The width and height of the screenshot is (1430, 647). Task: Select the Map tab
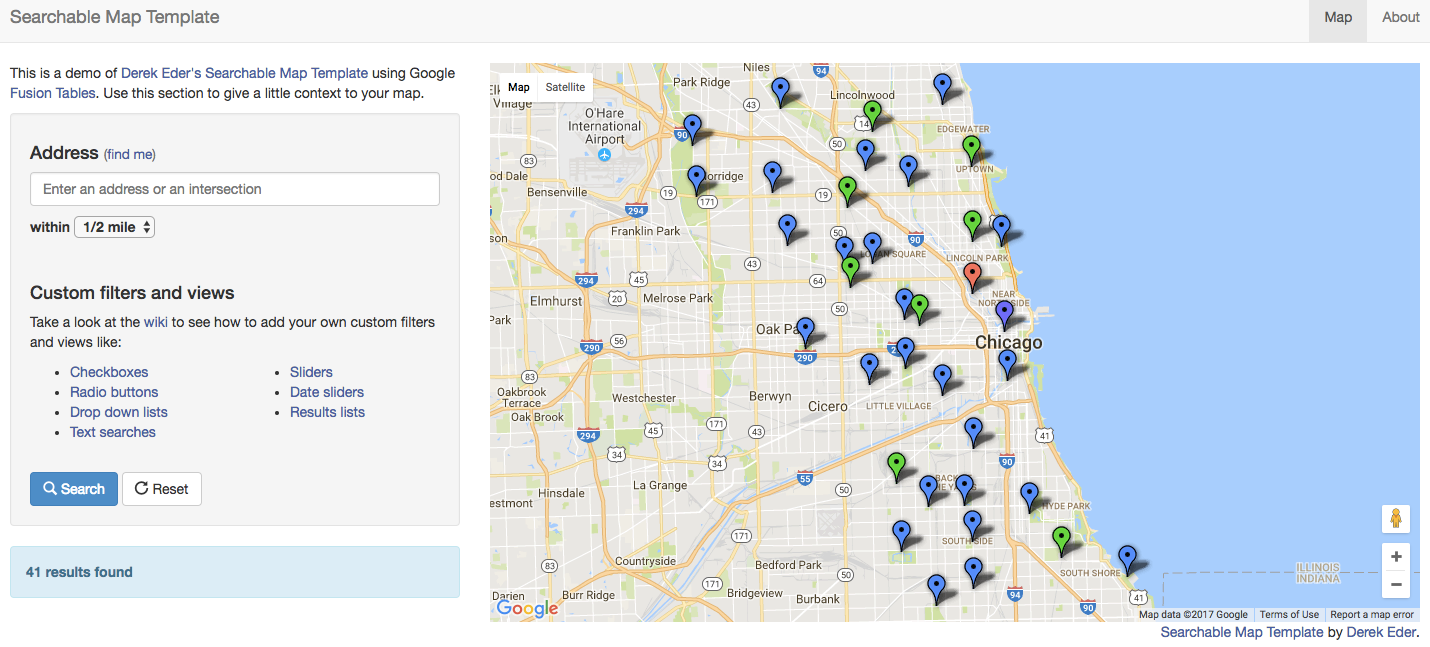(1337, 17)
